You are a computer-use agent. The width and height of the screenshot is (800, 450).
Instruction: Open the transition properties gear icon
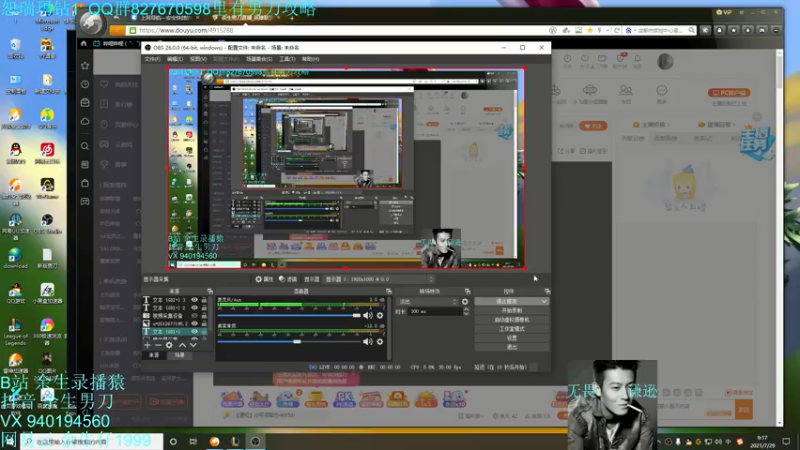click(465, 302)
